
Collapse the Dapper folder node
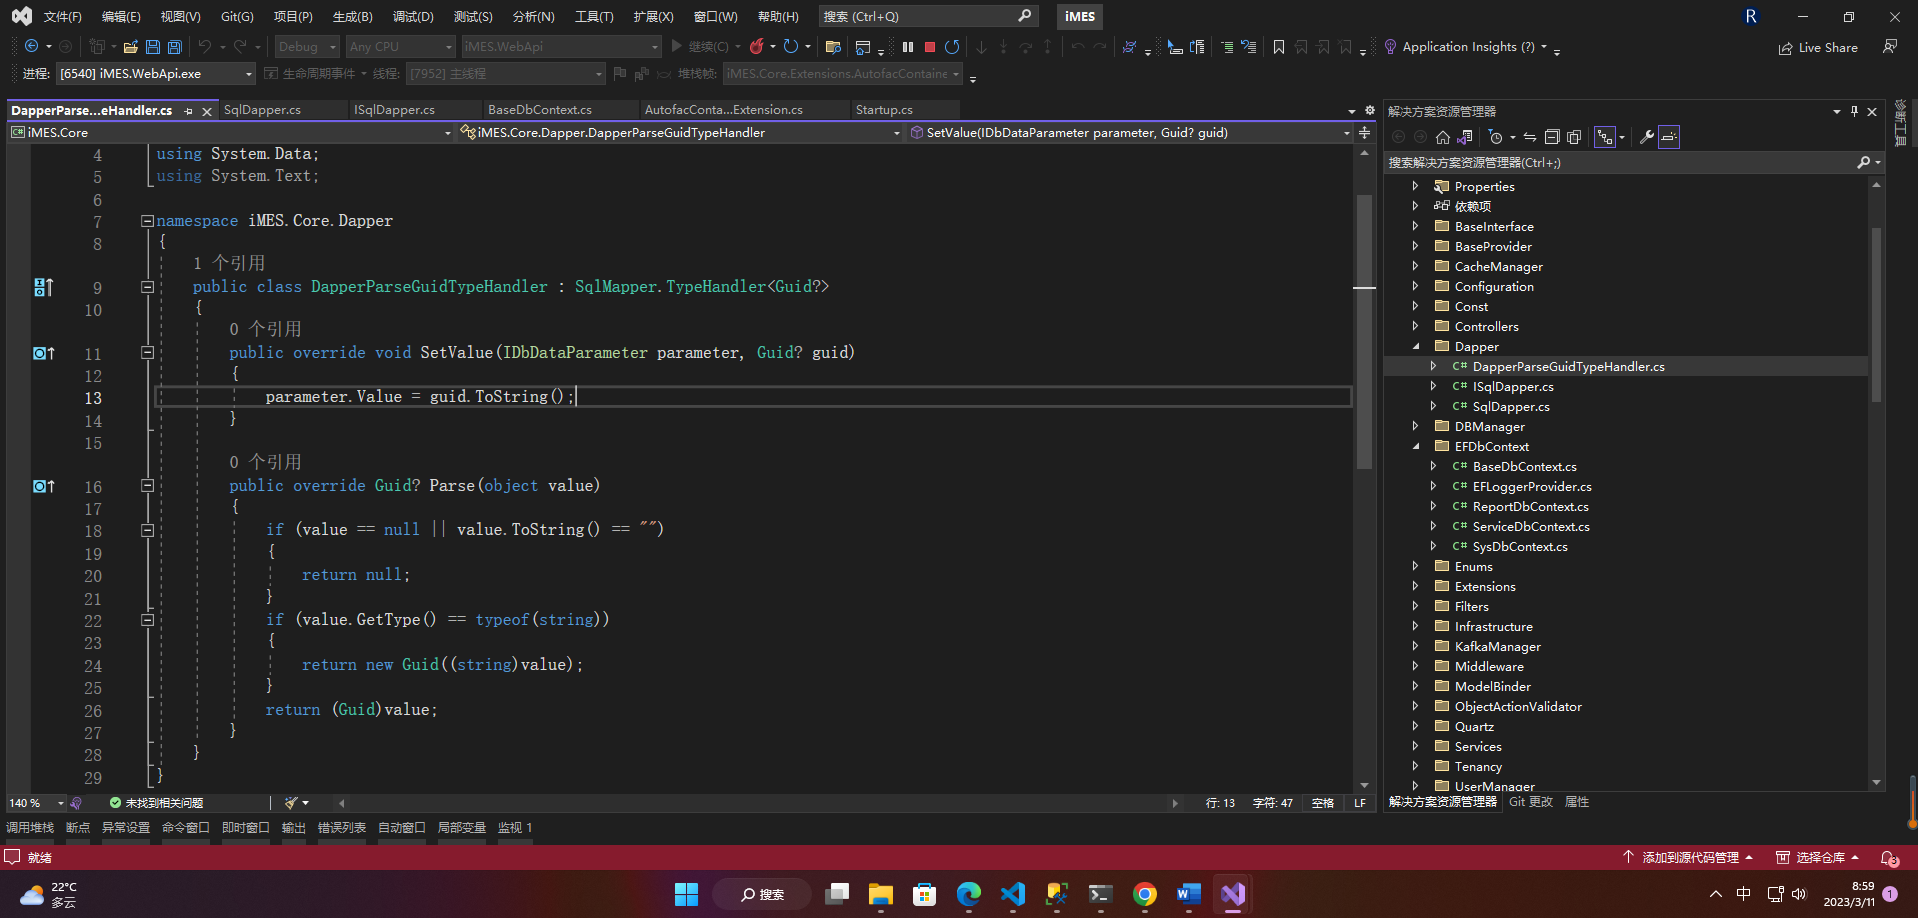tap(1415, 346)
